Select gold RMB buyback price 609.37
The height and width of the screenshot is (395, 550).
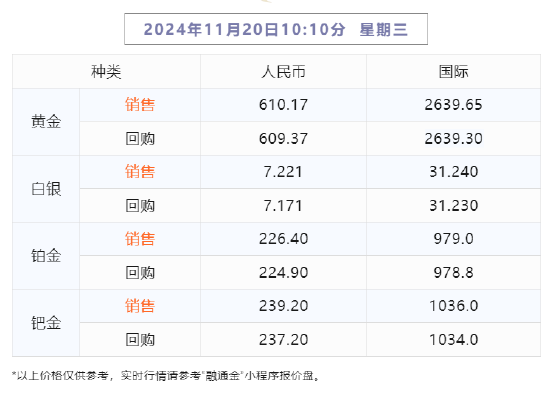click(x=283, y=139)
